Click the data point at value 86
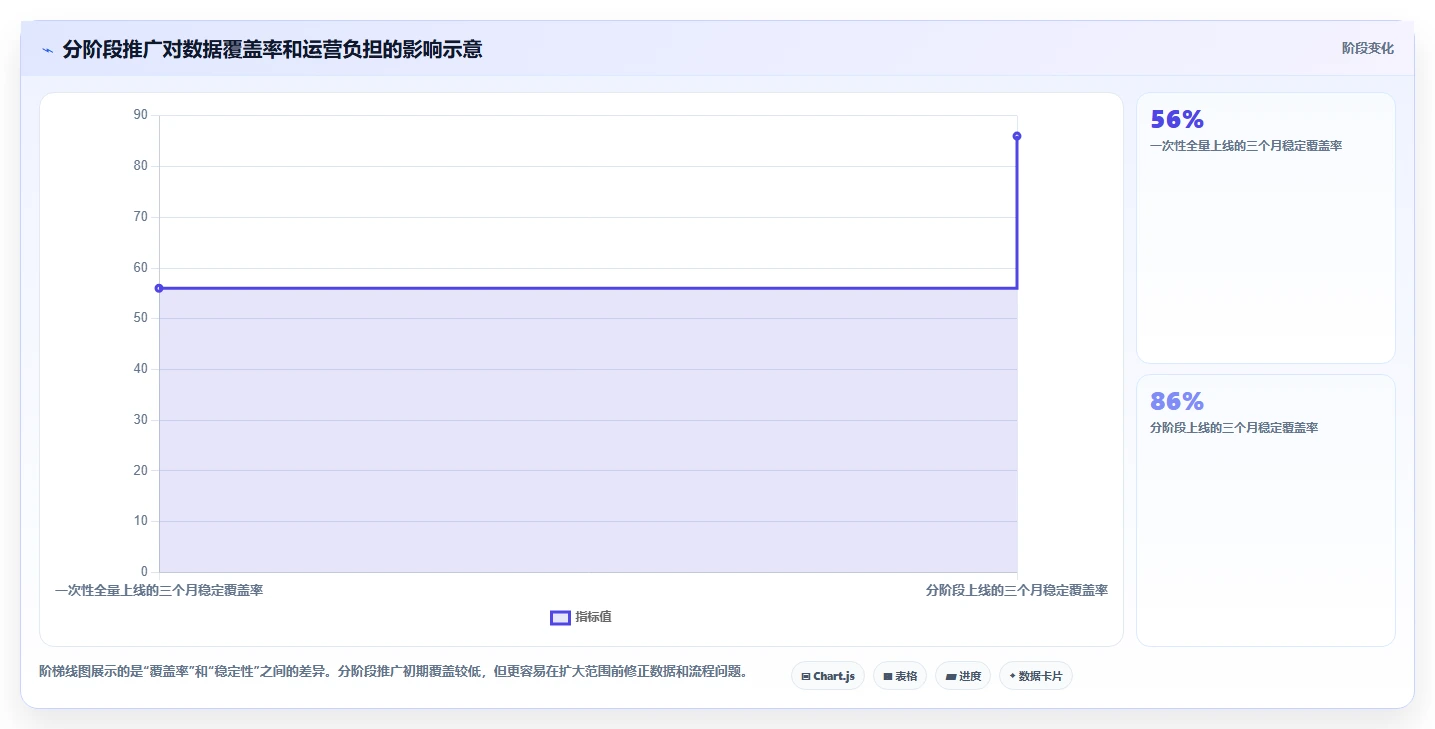 pyautogui.click(x=1017, y=136)
